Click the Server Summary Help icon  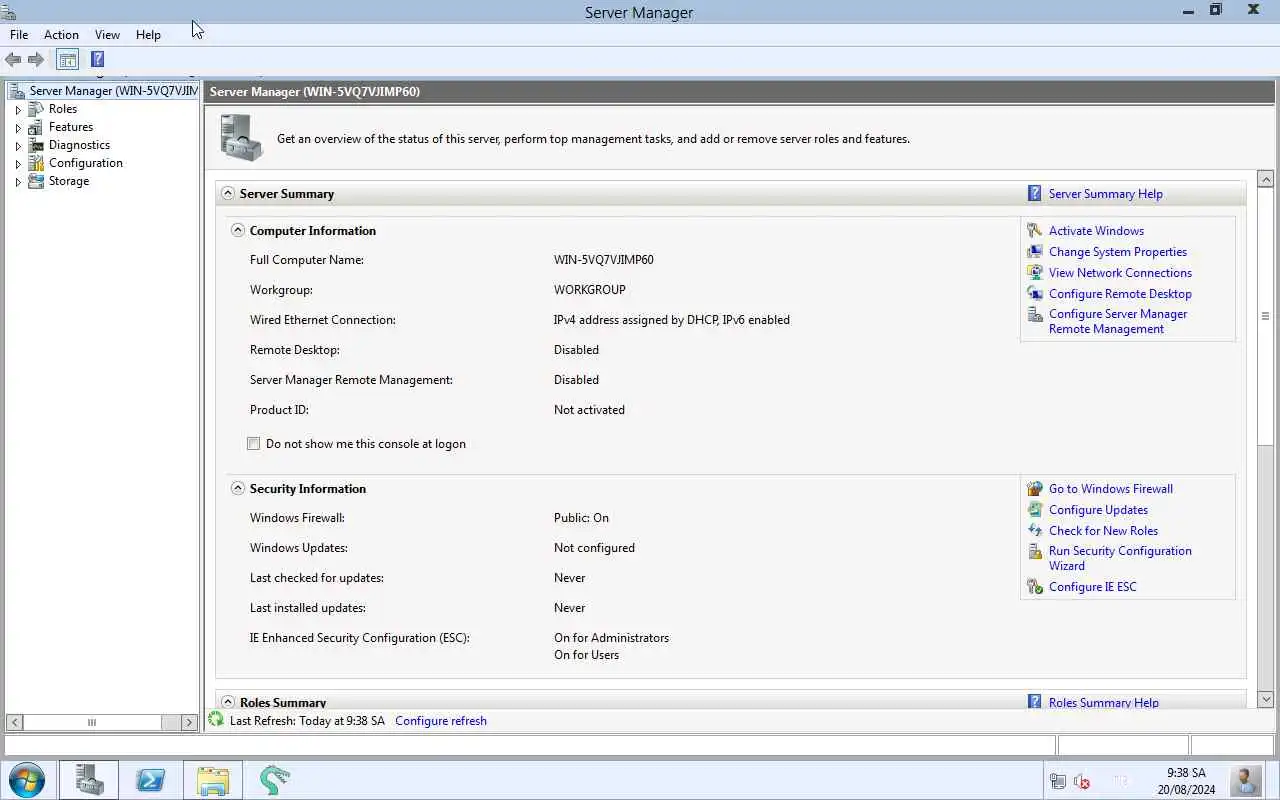(x=1035, y=194)
